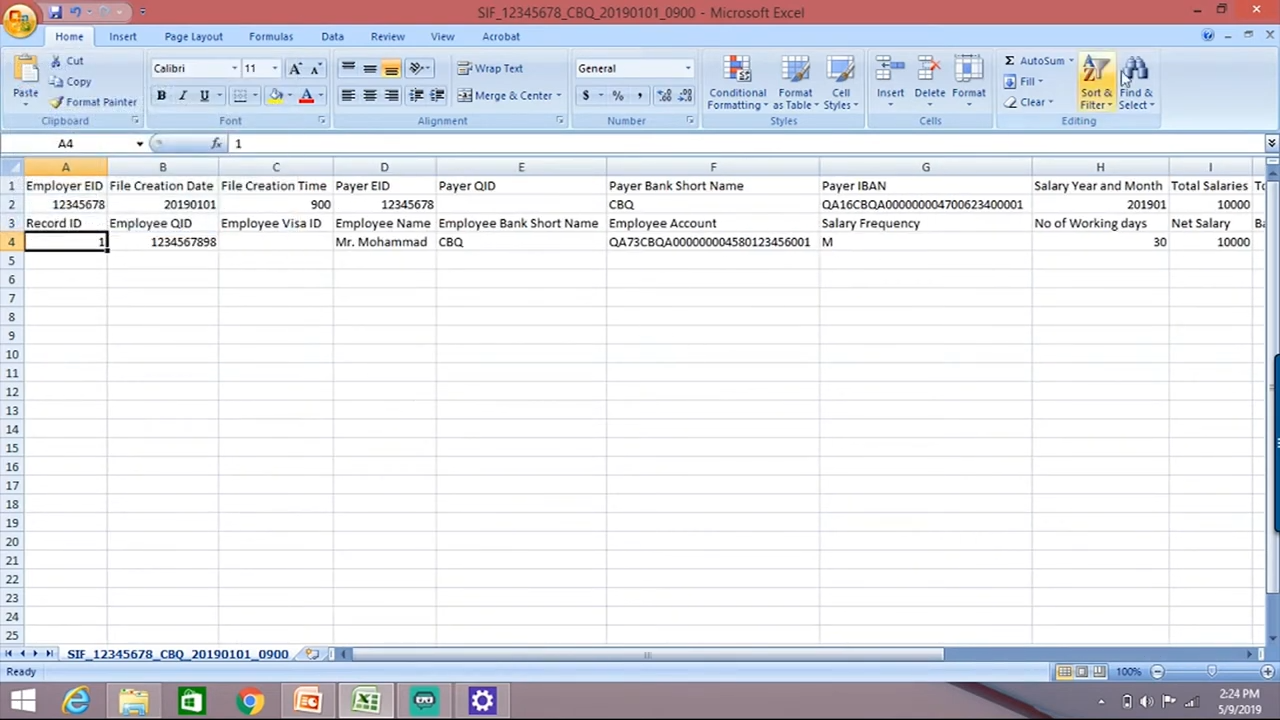Open the font size 11 dropdown

[275, 68]
